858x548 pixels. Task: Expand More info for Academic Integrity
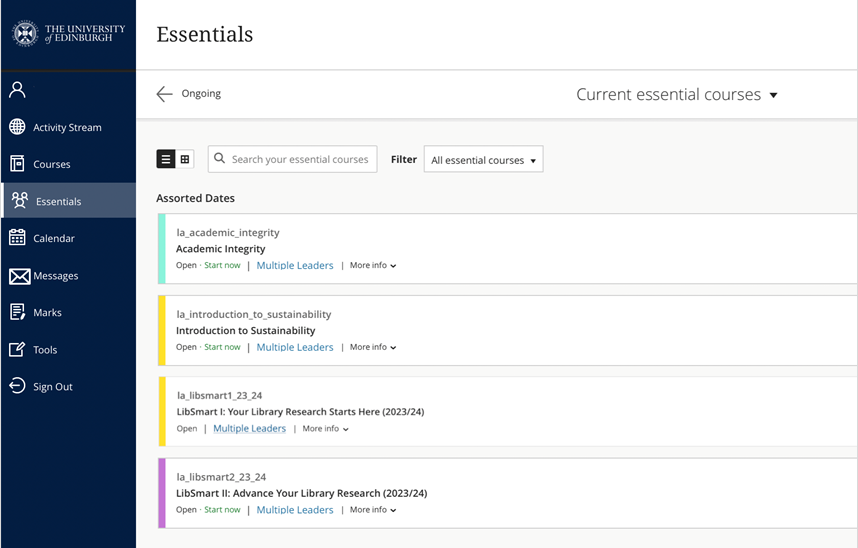tap(373, 265)
